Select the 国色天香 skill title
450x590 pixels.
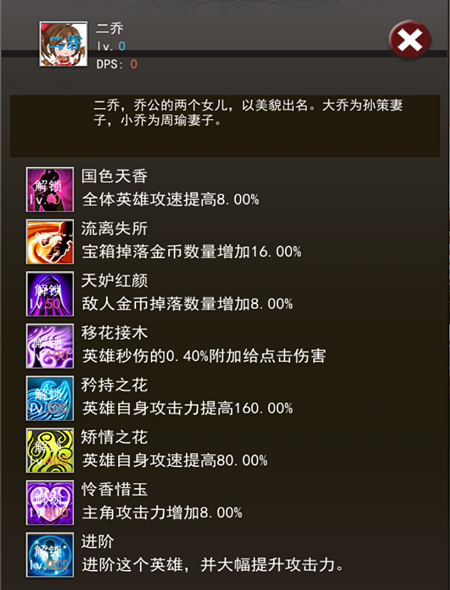(114, 176)
